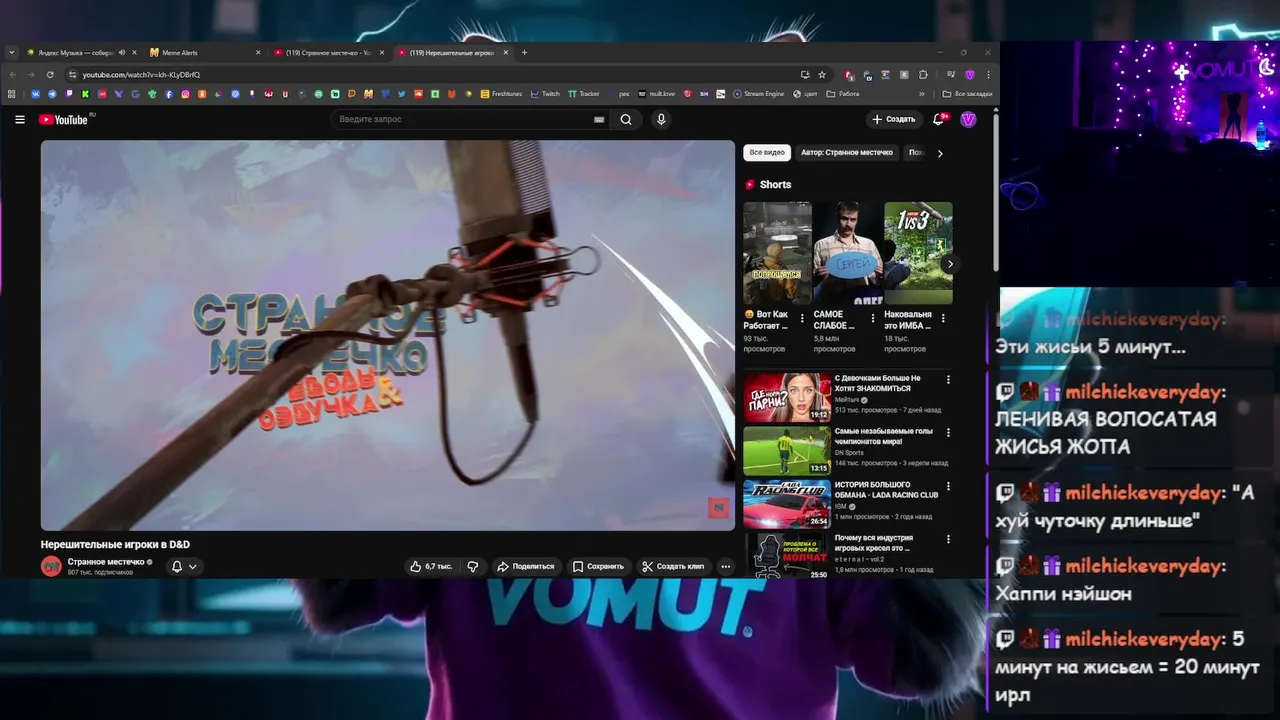Viewport: 1280px width, 720px height.
Task: Dislike the video with thumbs down
Action: (473, 566)
